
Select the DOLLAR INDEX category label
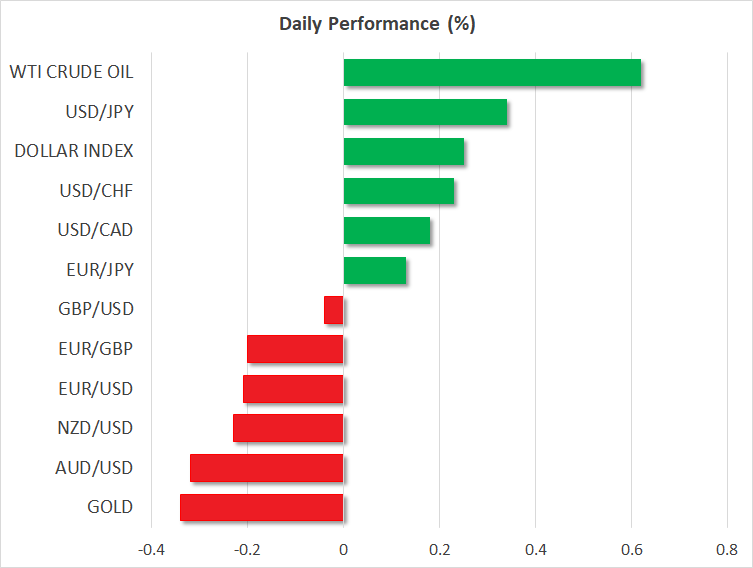(x=74, y=151)
